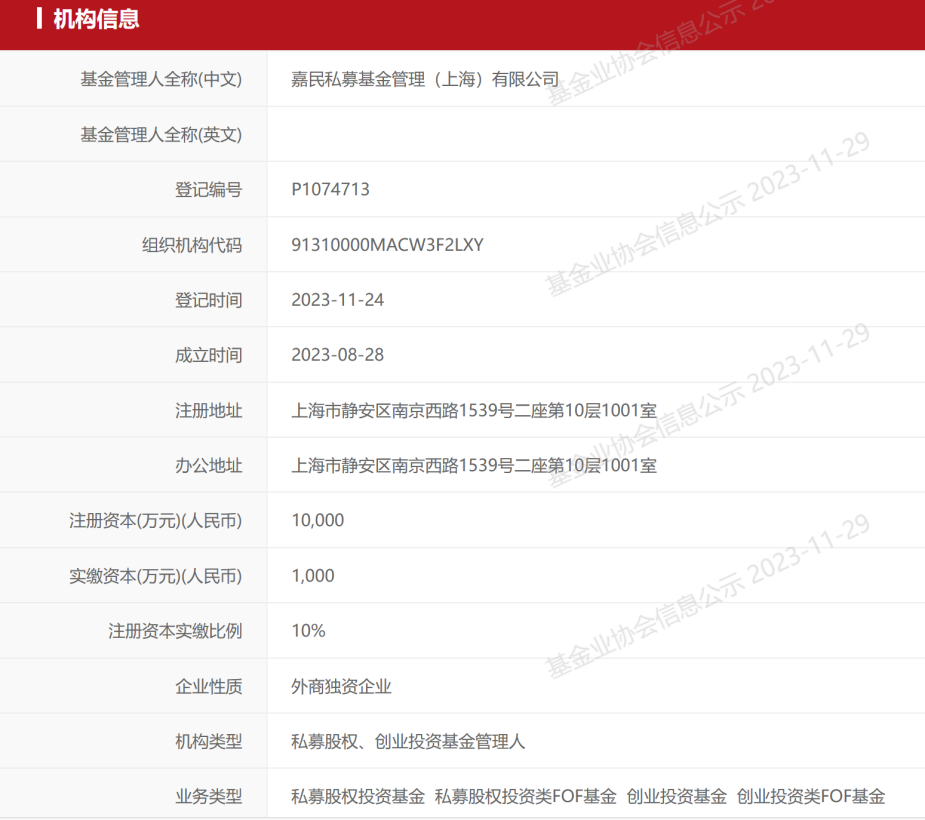Select business type 私募股权投资类FOF基金

[525, 796]
